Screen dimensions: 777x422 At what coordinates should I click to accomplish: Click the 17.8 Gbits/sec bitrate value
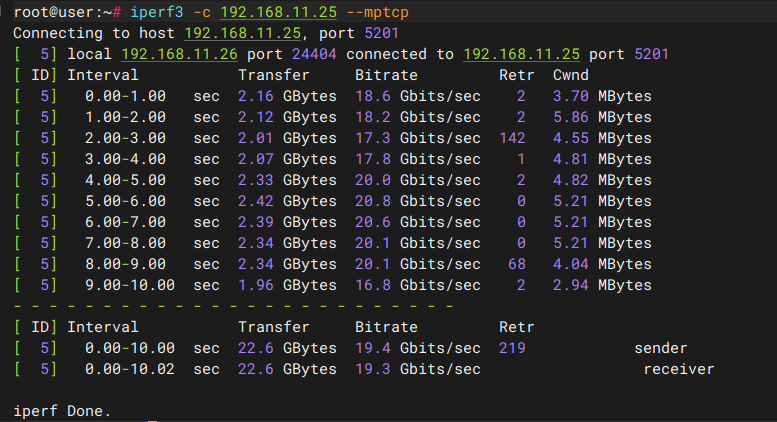[x=418, y=159]
